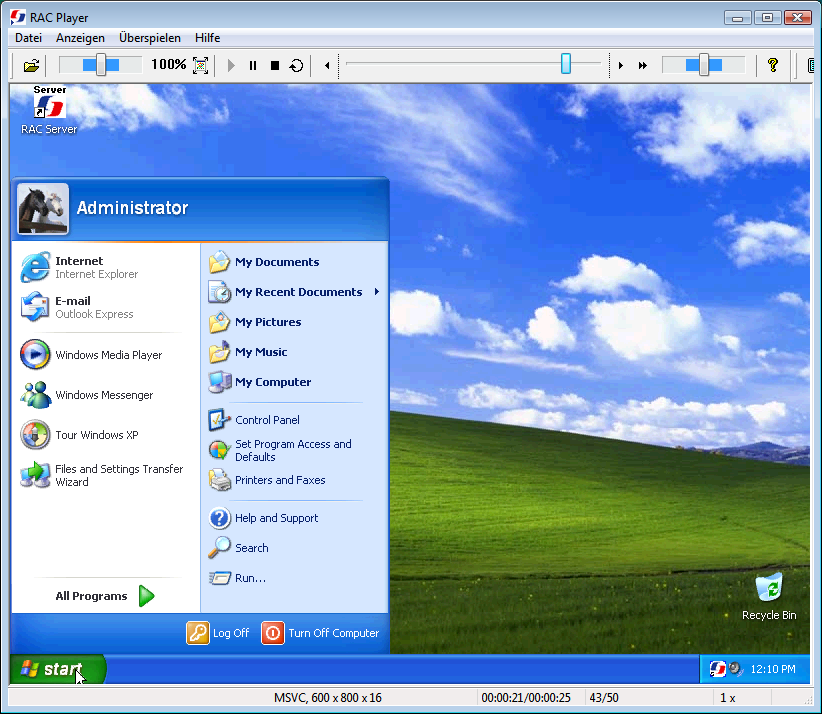This screenshot has width=822, height=714.
Task: Click the Recycle Bin desktop icon
Action: tap(769, 598)
